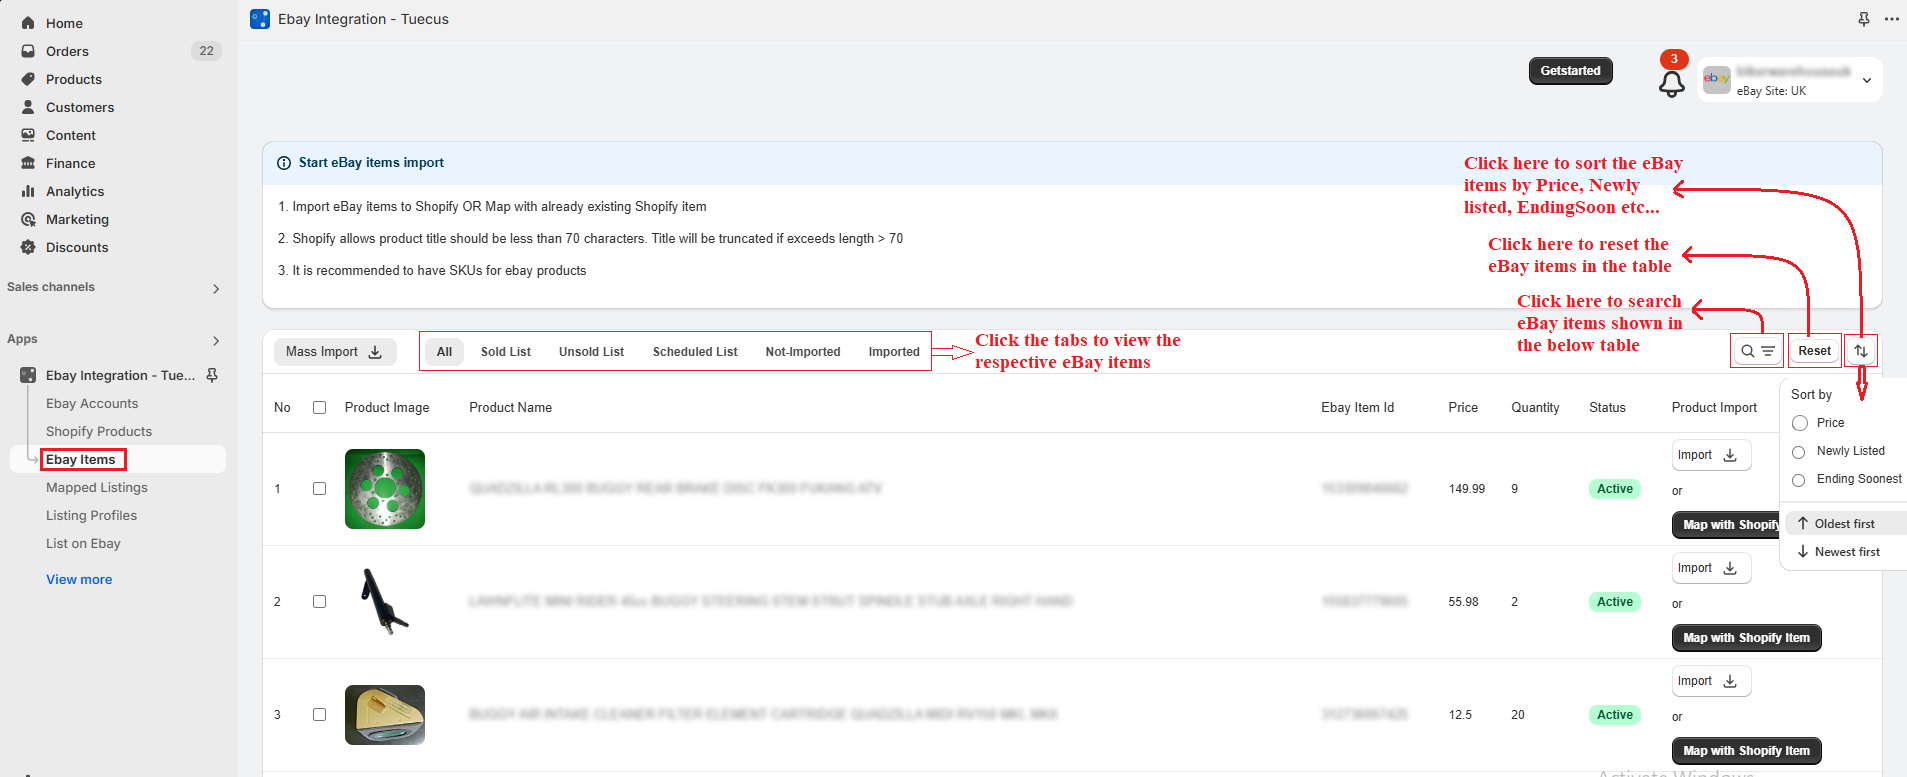Open the eBay account dropdown
The image size is (1907, 777).
[x=1790, y=80]
